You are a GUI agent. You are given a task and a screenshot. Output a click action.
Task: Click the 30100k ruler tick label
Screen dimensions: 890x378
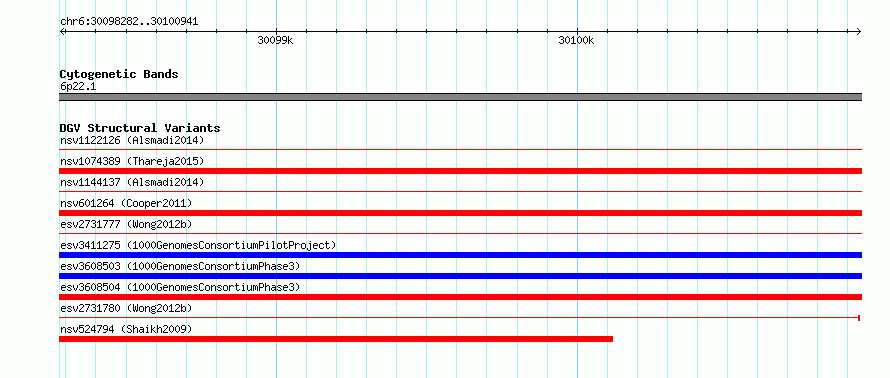(576, 40)
